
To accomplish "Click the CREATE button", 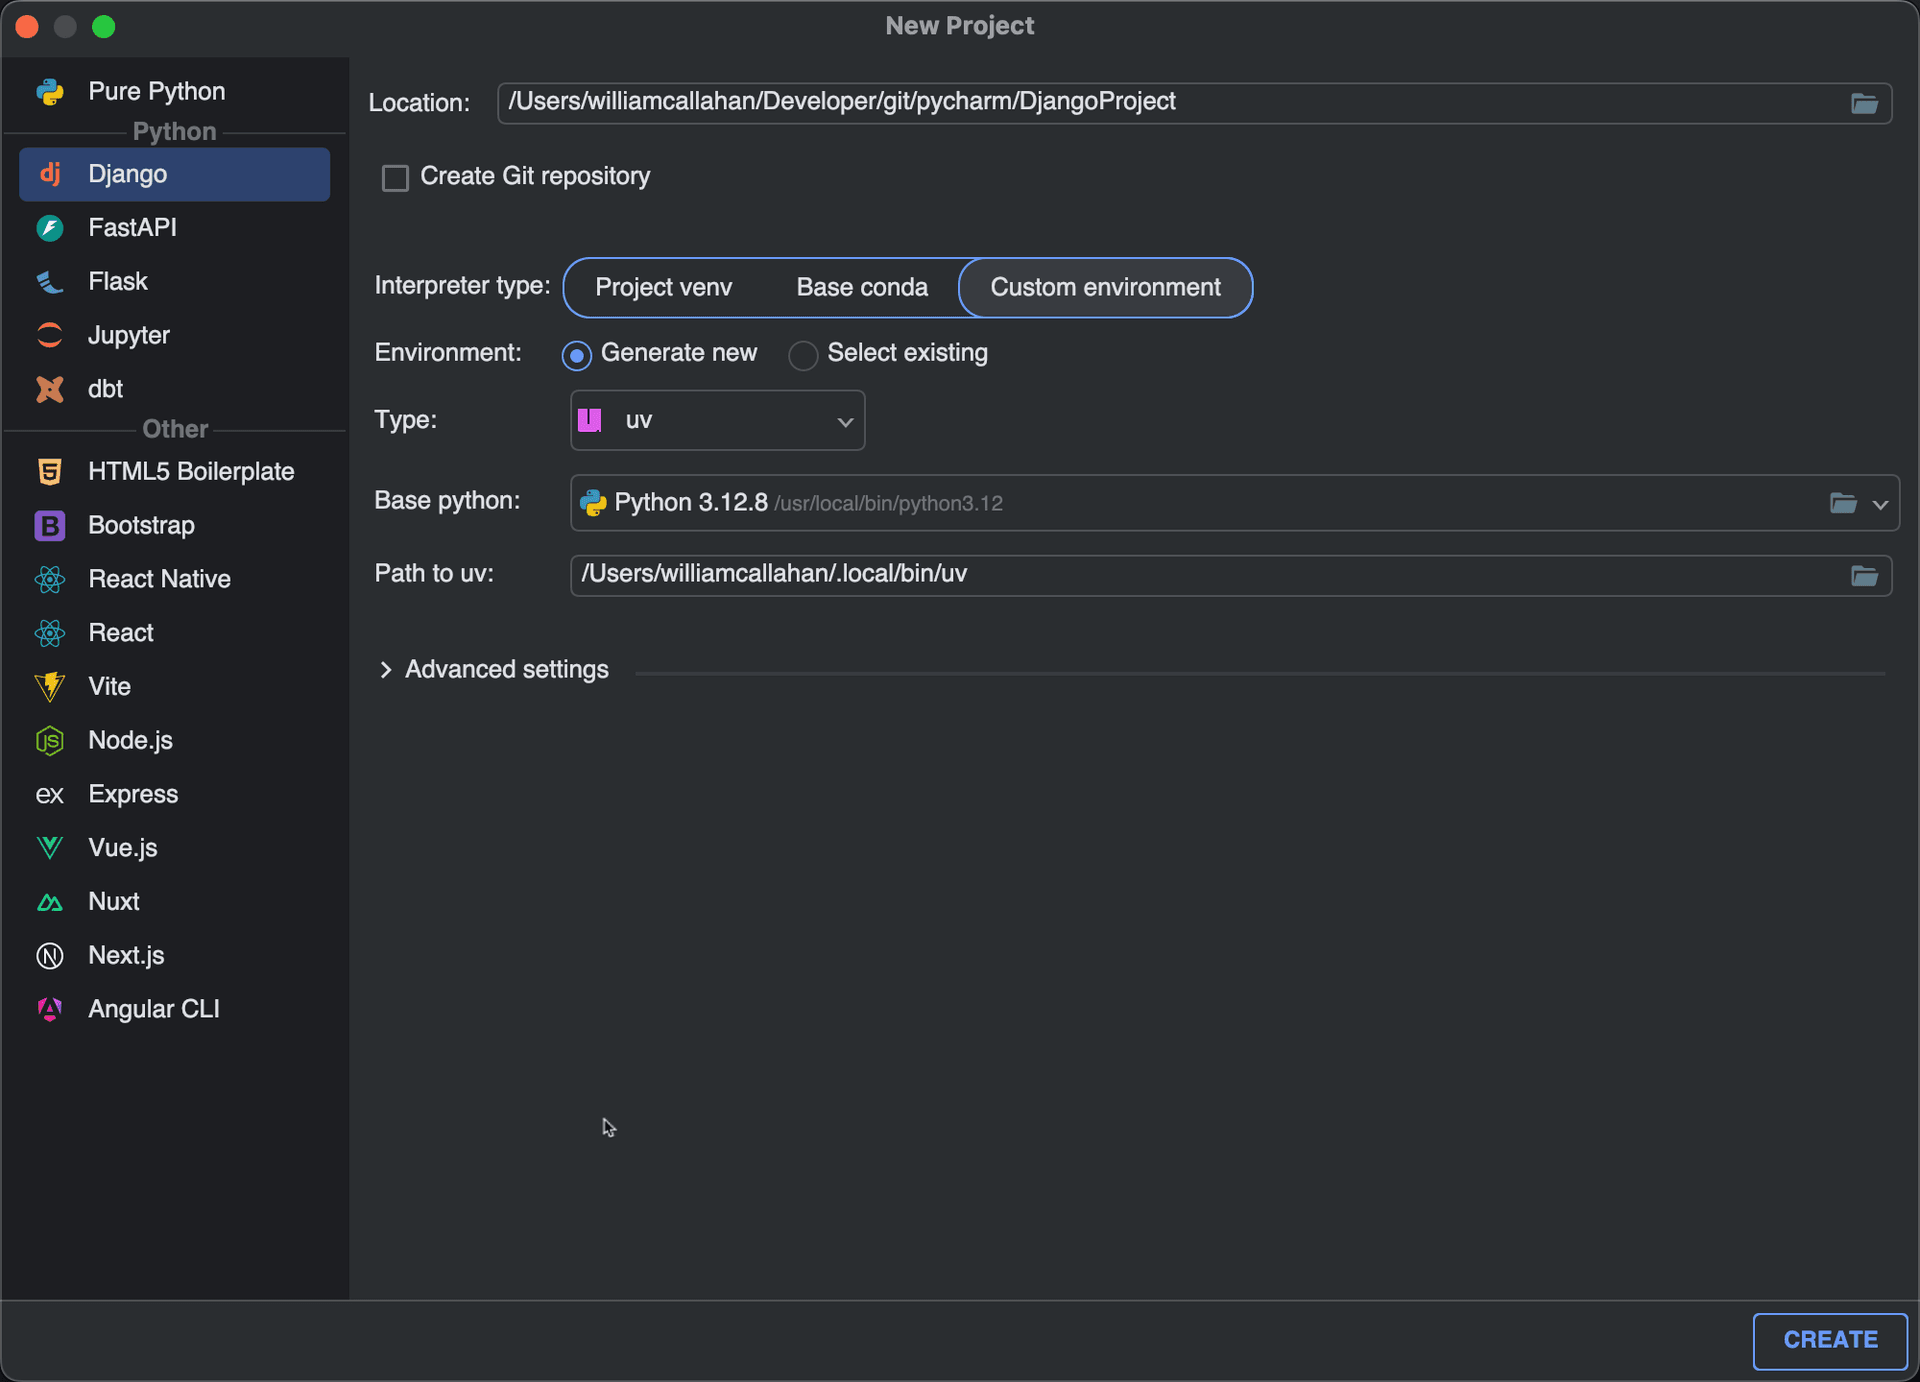I will tap(1831, 1339).
